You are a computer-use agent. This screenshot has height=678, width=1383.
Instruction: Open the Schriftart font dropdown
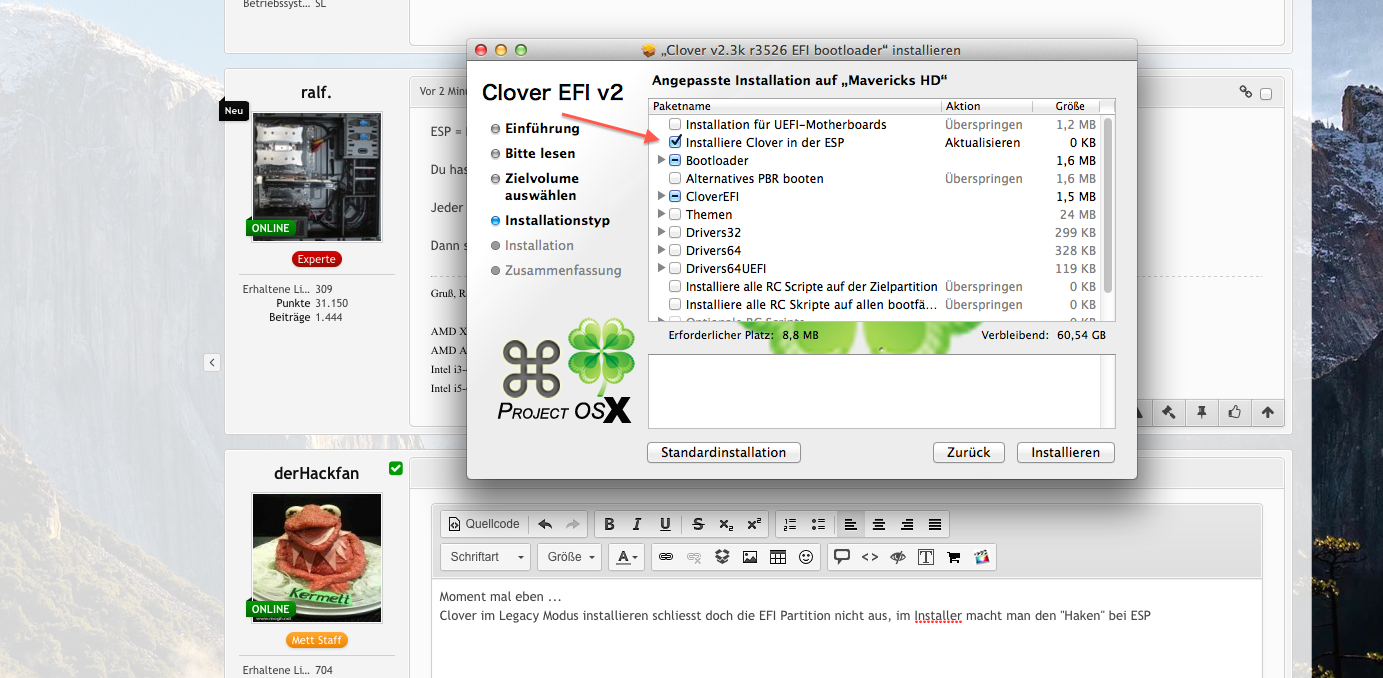point(485,557)
